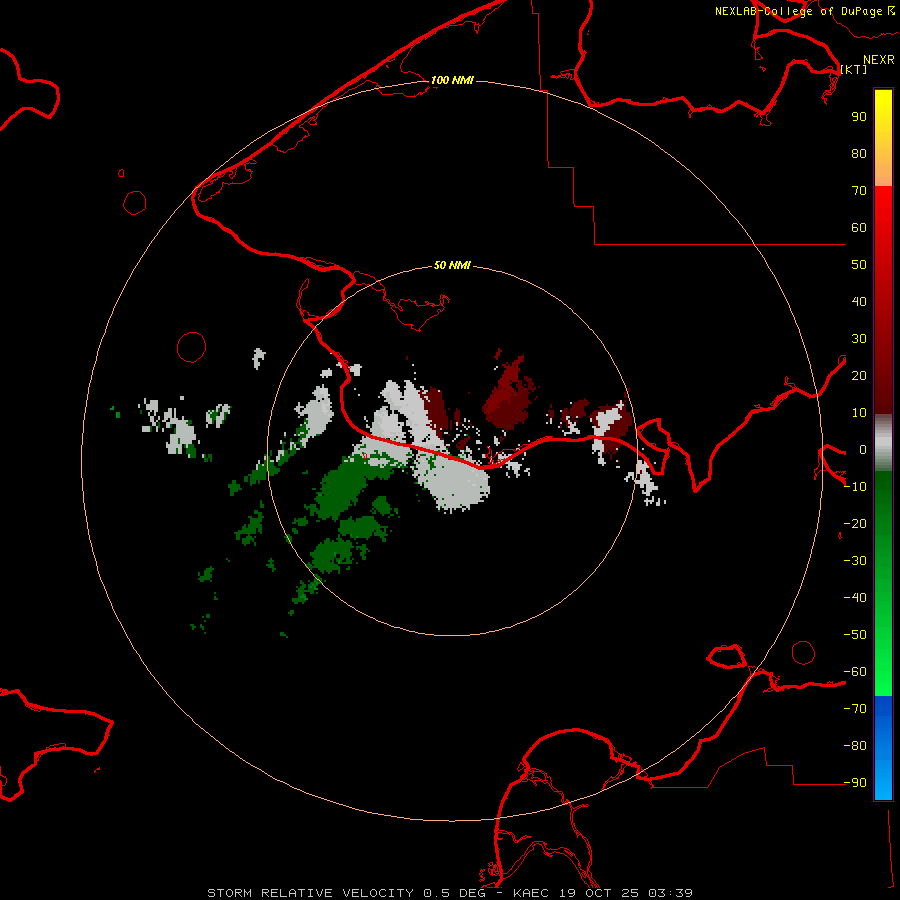Click the yellow top of color bar
The image size is (900, 900).
coord(883,109)
